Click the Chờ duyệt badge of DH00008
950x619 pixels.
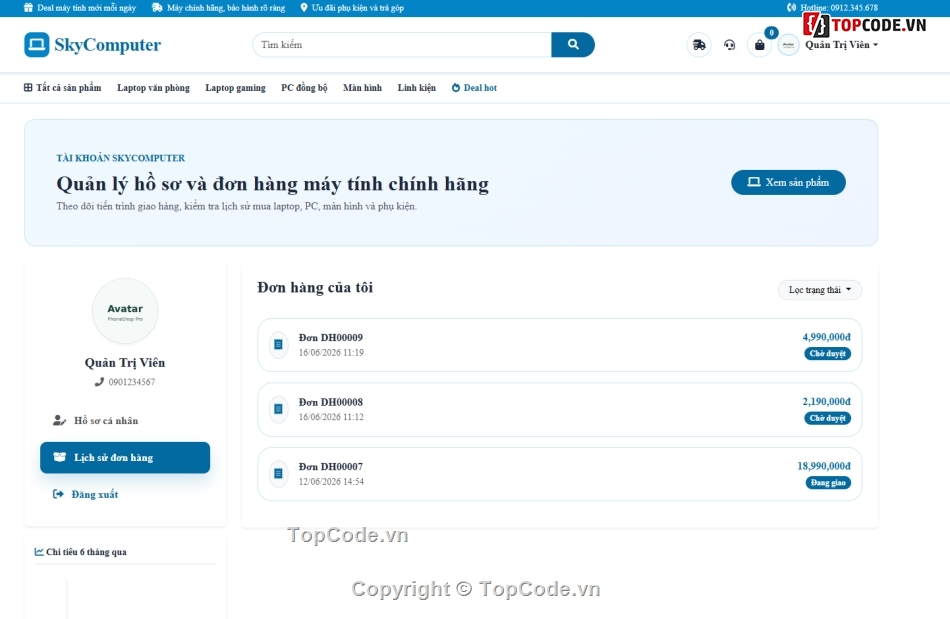coord(828,419)
